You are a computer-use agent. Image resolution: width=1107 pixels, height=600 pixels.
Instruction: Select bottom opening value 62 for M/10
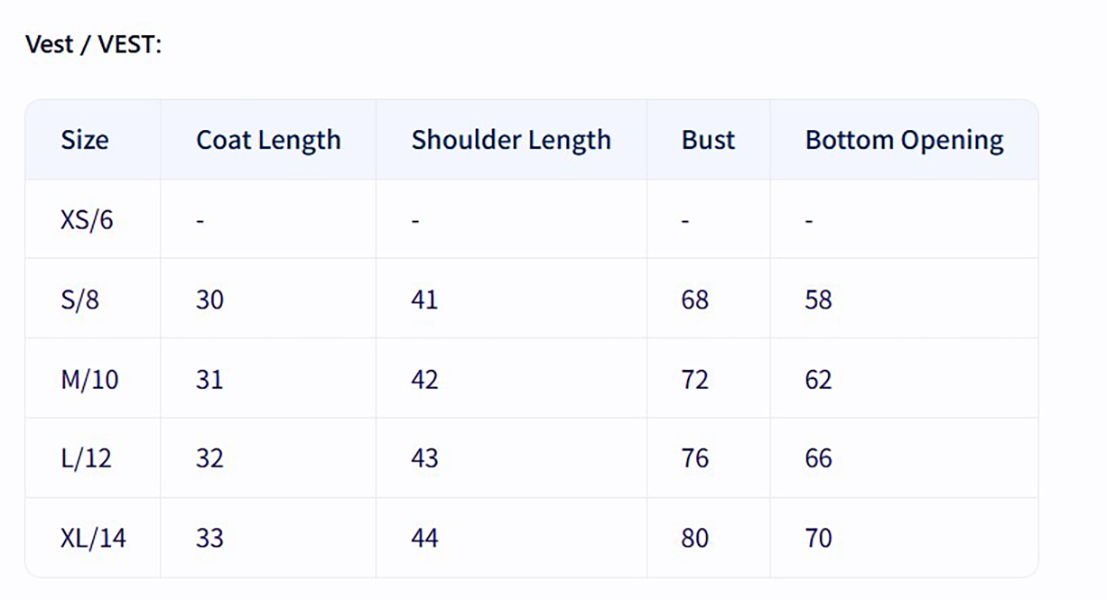click(818, 379)
